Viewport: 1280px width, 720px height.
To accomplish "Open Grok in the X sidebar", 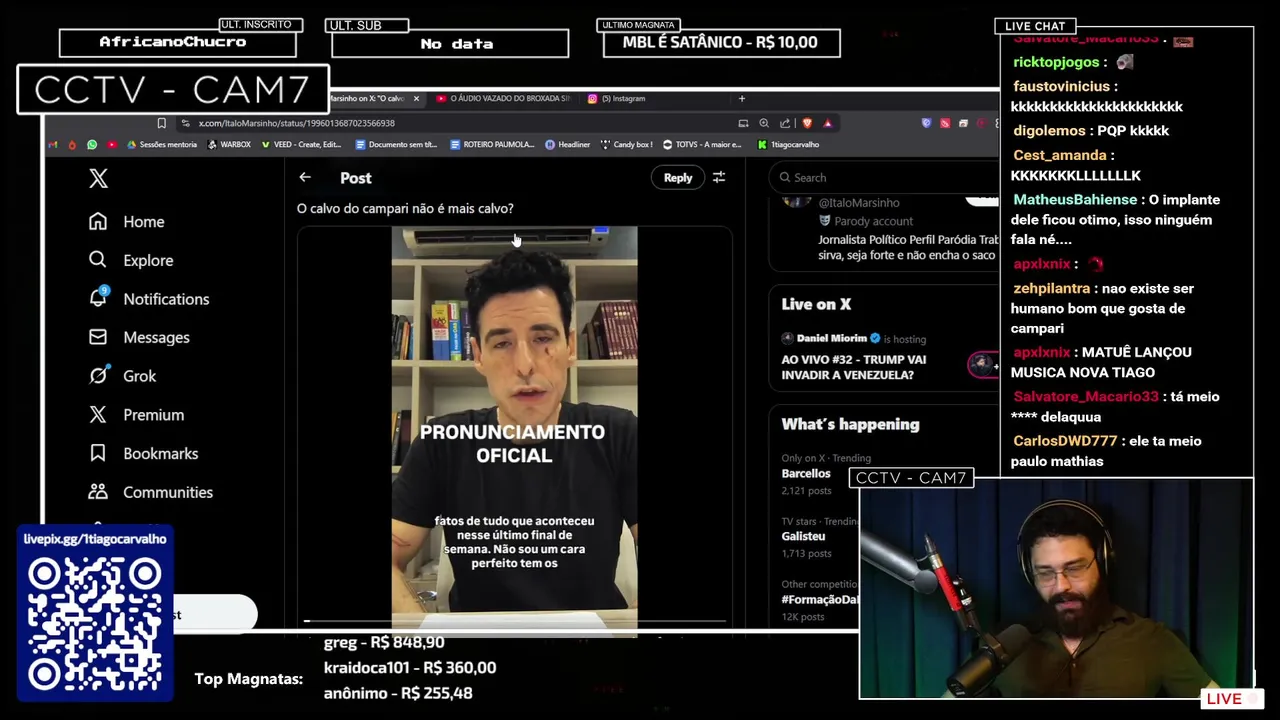I will (x=121, y=376).
